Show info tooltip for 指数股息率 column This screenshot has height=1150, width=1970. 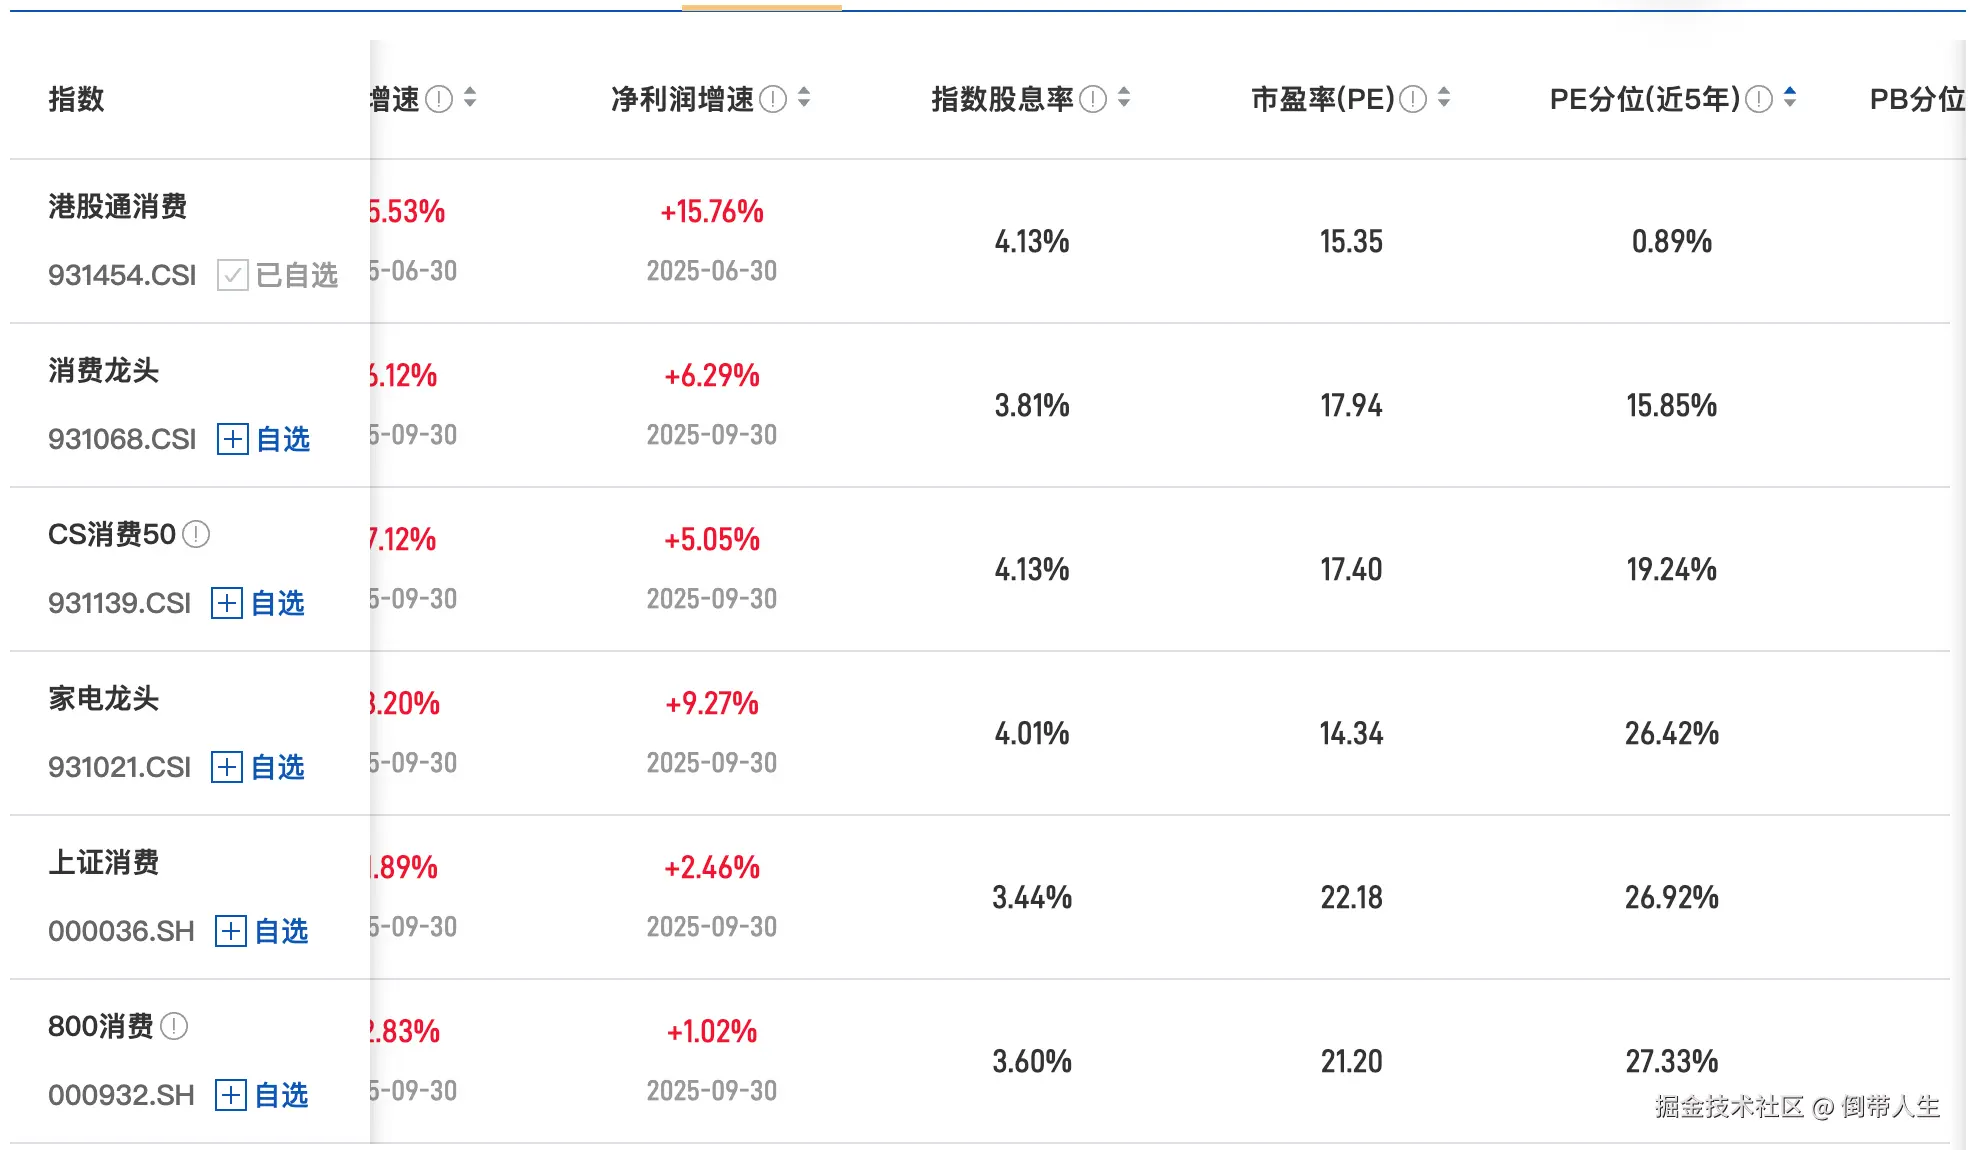[1093, 99]
